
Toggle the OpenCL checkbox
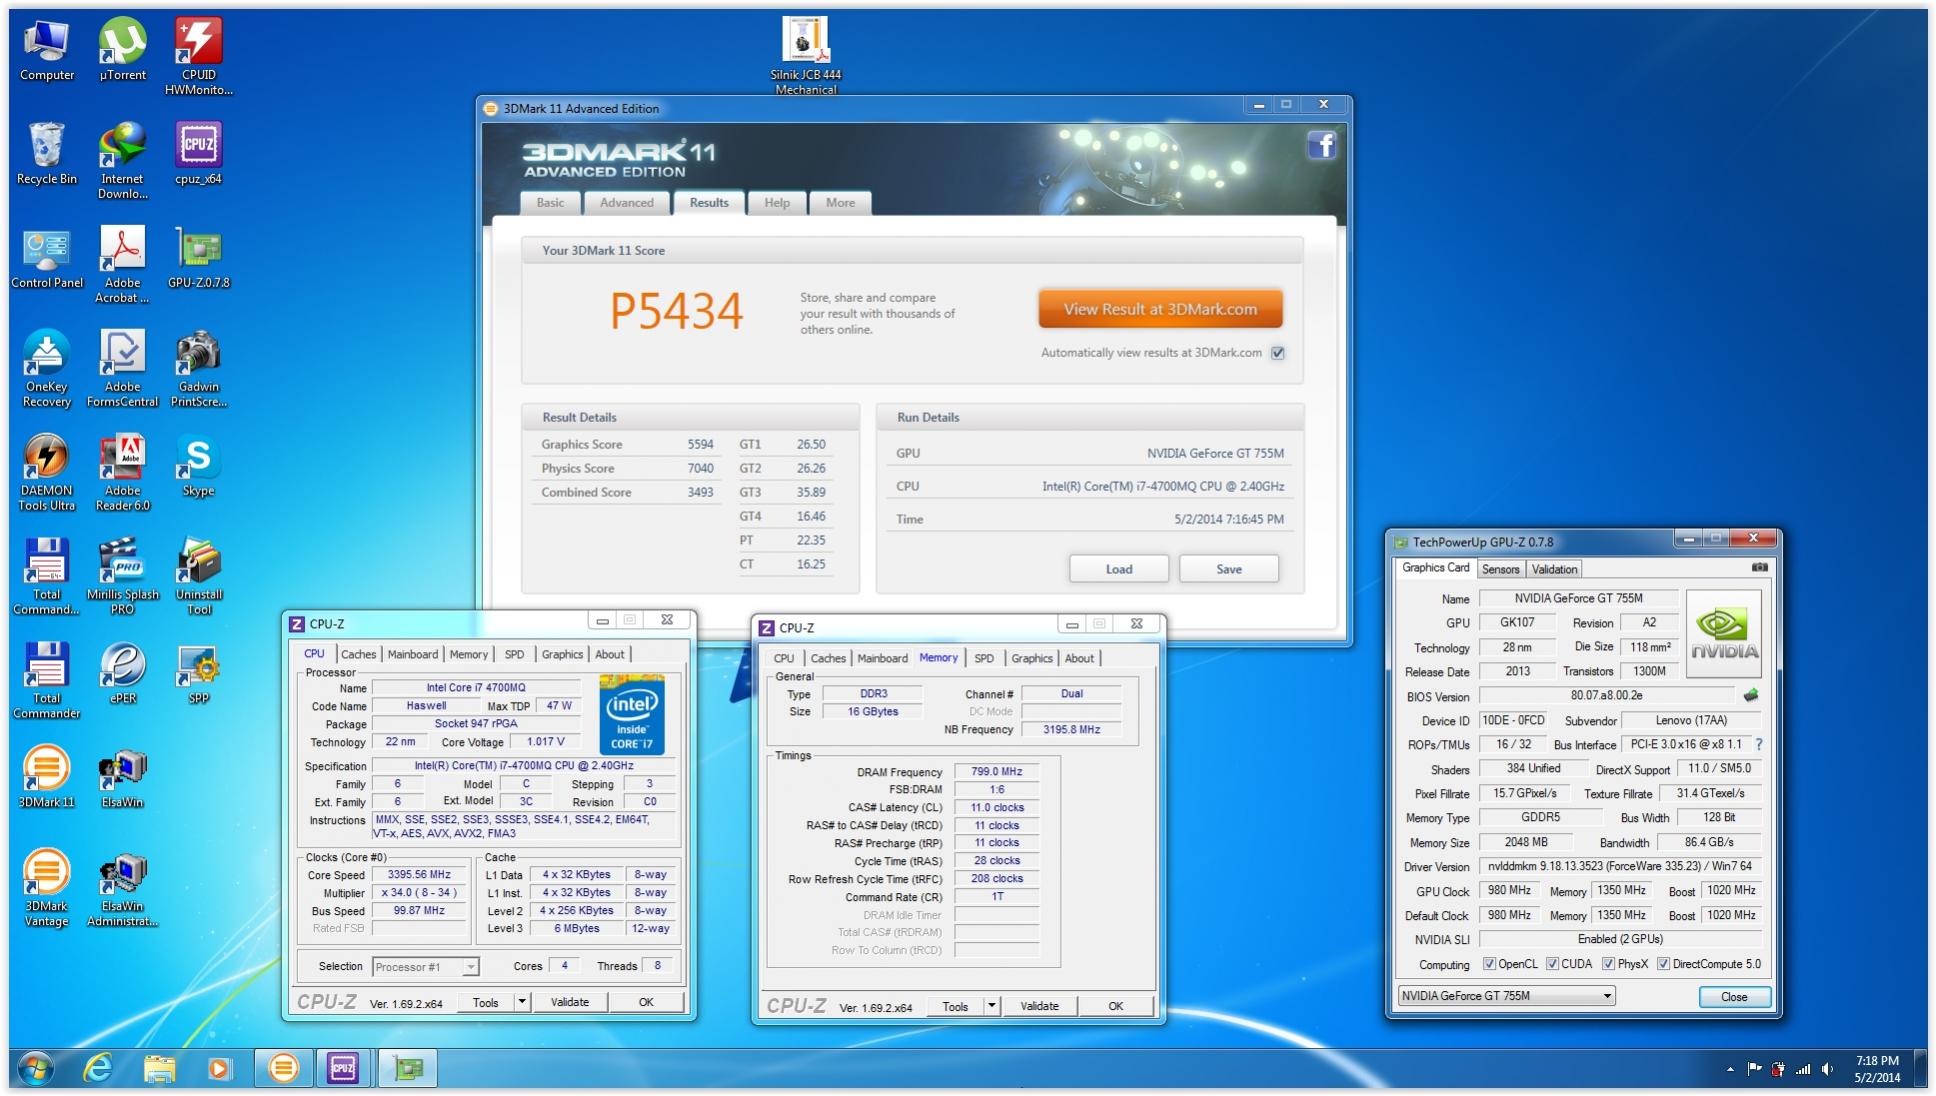tap(1489, 964)
